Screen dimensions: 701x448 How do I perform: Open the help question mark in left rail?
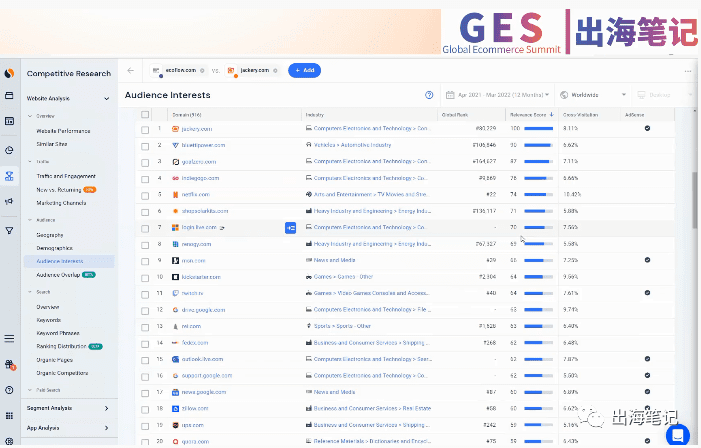(x=9, y=390)
